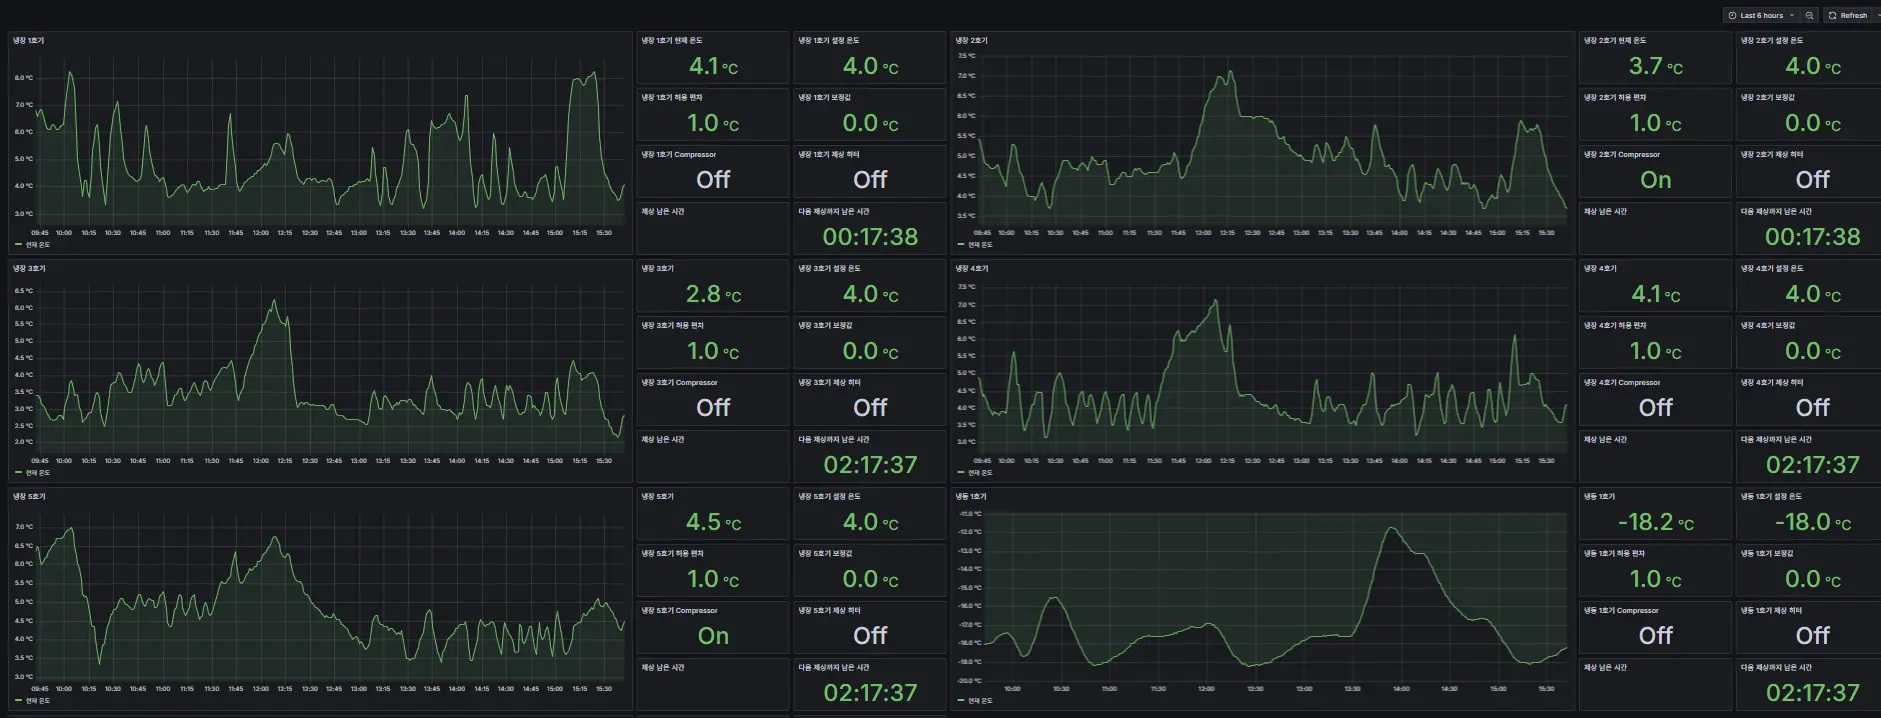
Task: Toggle 현재 온도 legend in 냉동 1호기 chart
Action: [980, 701]
